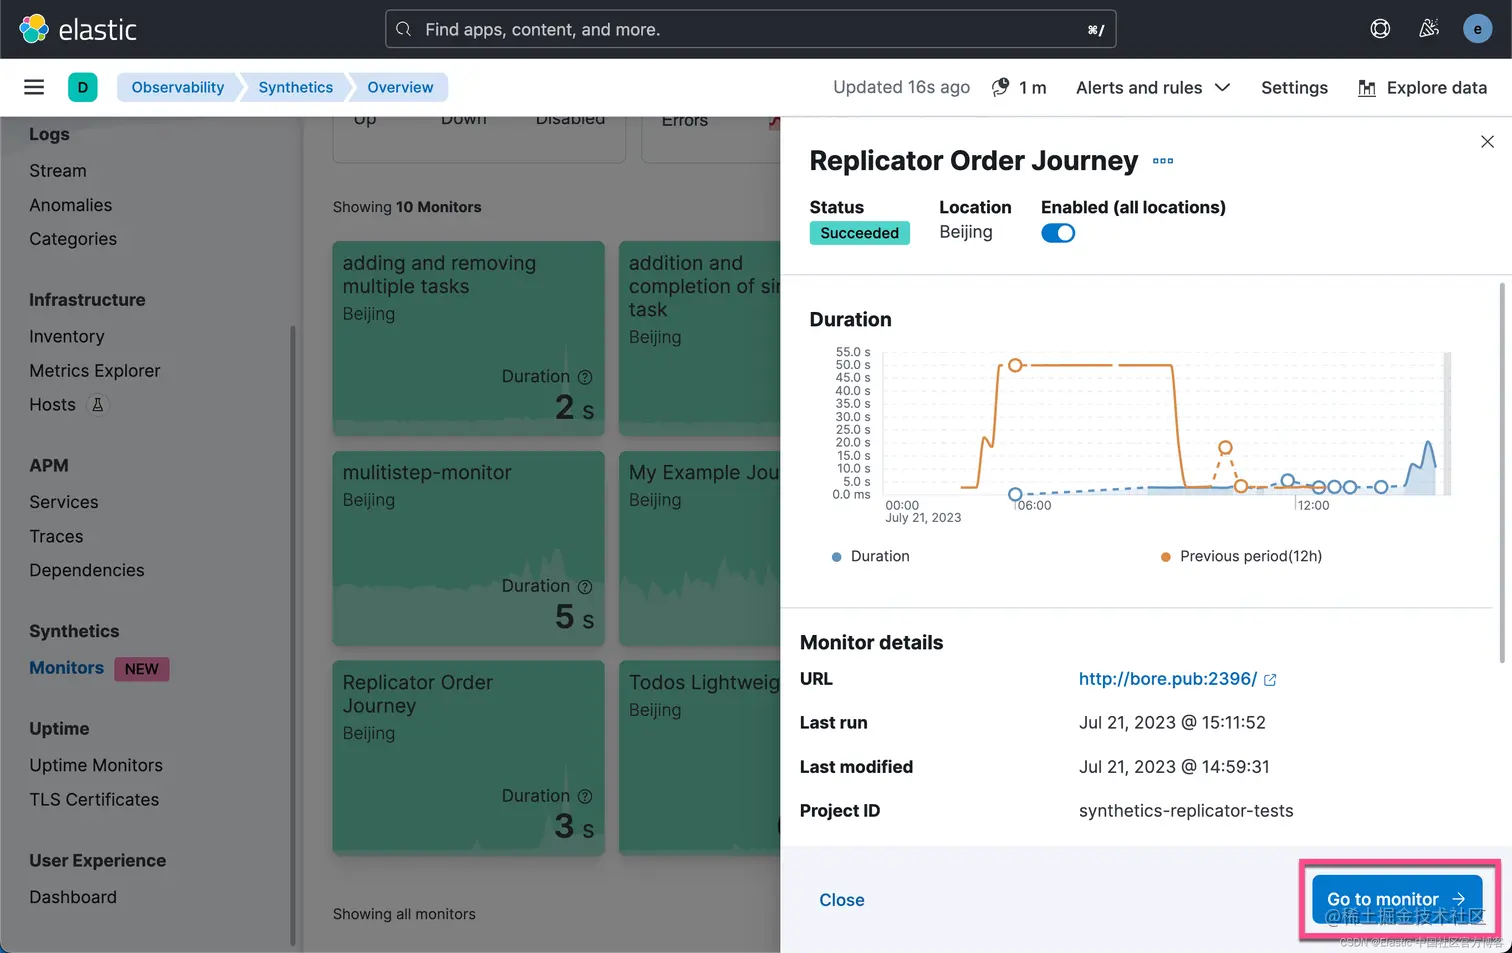Toggle Previous period(12h) legend series
Image resolution: width=1512 pixels, height=953 pixels.
pyautogui.click(x=1241, y=556)
